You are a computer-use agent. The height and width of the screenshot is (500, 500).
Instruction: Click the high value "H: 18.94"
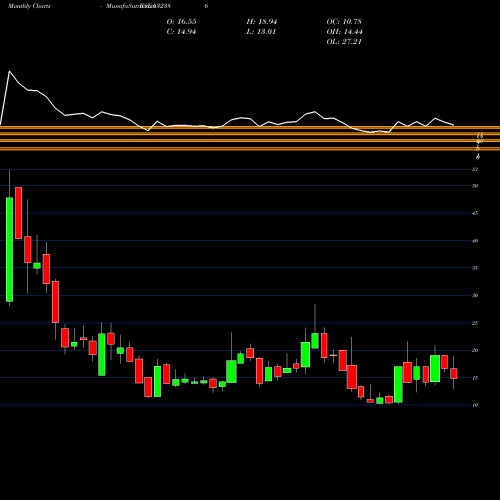[x=262, y=22]
